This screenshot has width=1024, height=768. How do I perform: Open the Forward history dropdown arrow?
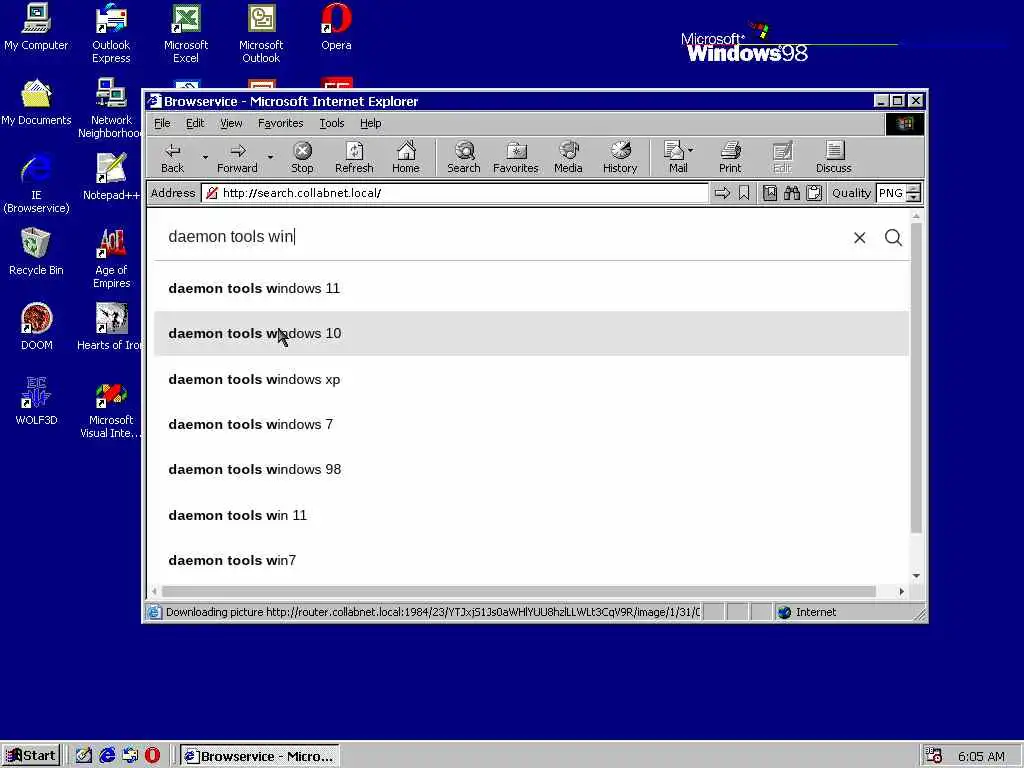coord(270,157)
